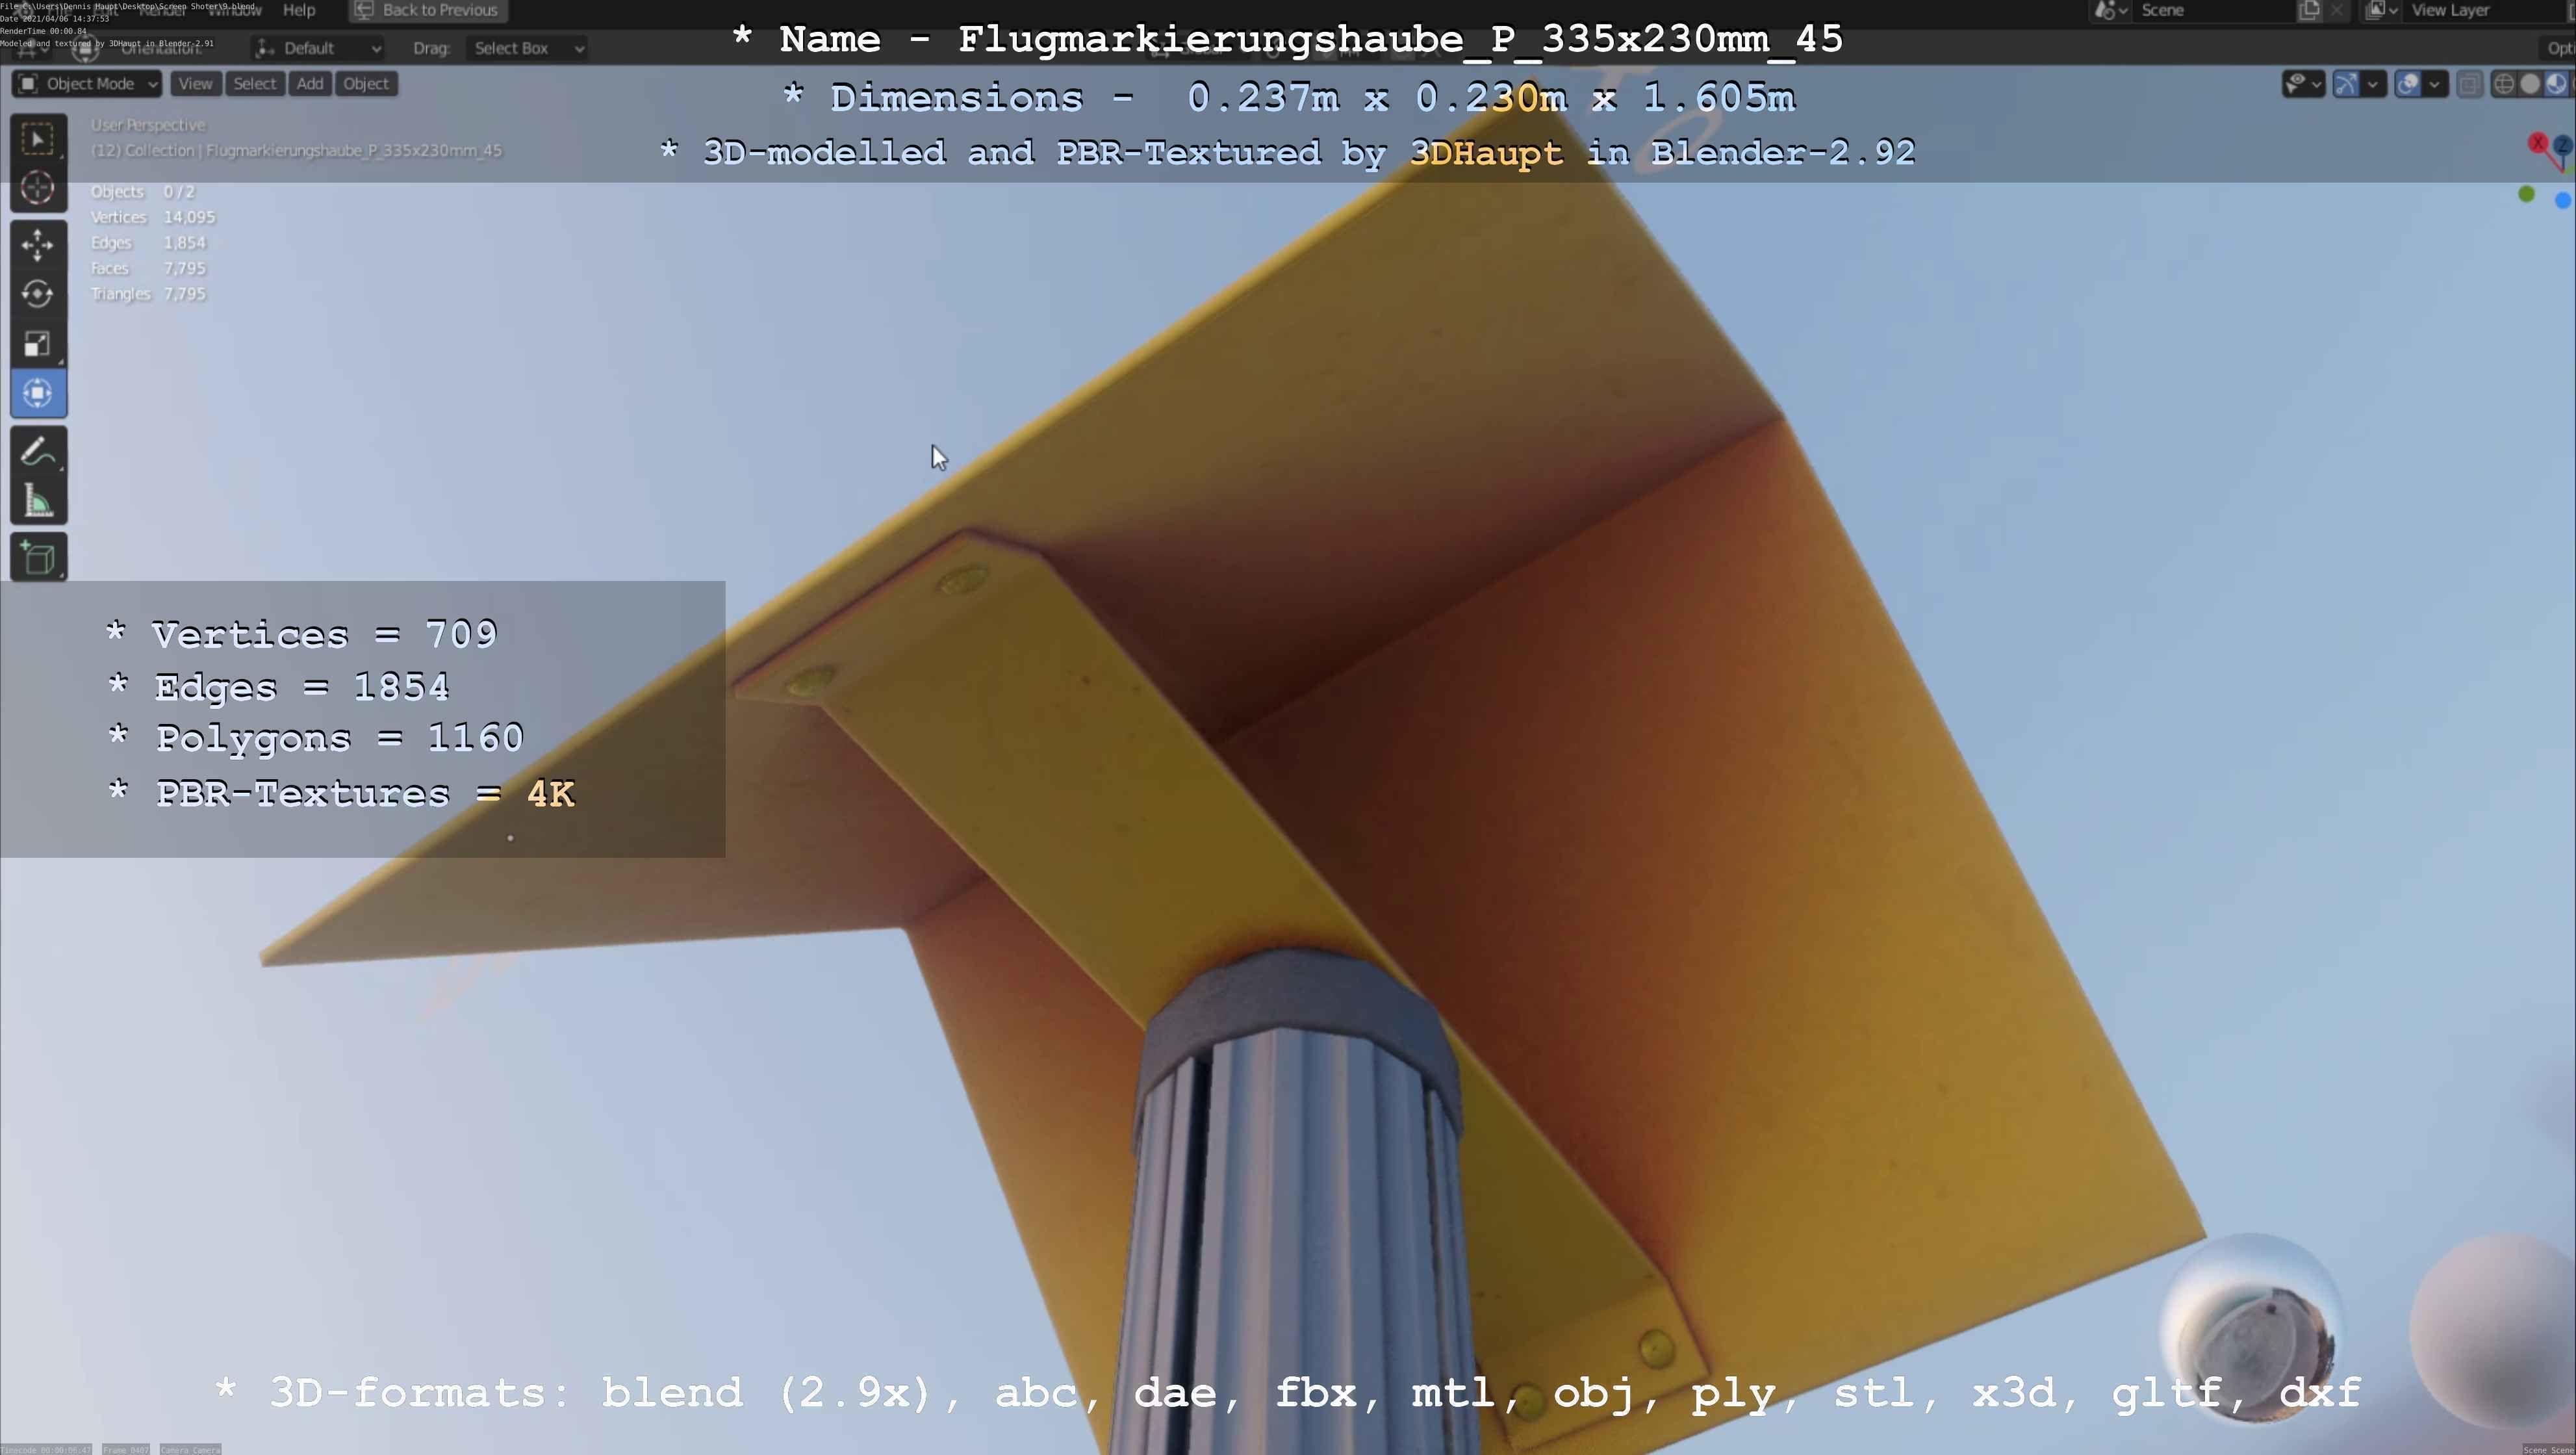The image size is (2576, 1455).
Task: Open the Default orientation dropdown
Action: 318,48
